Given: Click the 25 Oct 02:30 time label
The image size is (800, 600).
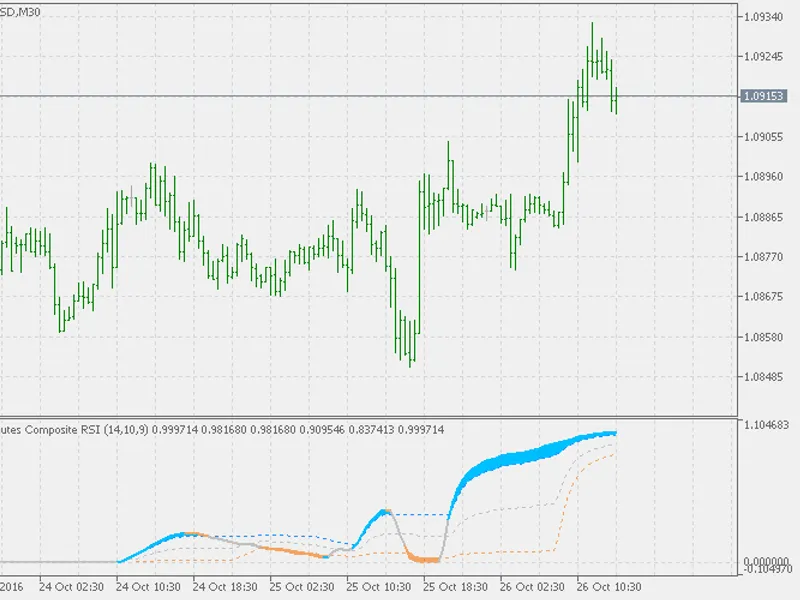Looking at the screenshot, I should 302,587.
